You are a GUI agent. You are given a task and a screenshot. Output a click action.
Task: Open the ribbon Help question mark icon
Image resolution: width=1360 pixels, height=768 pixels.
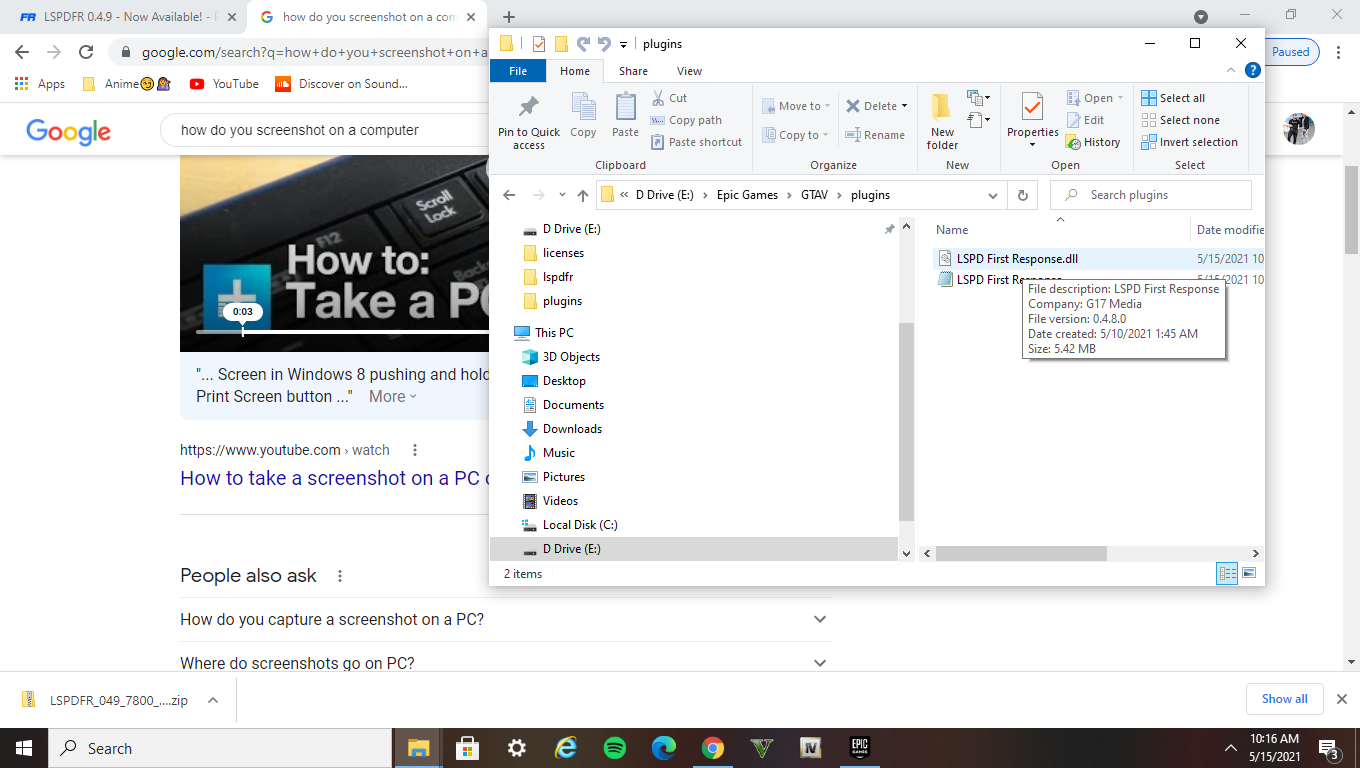point(1252,71)
